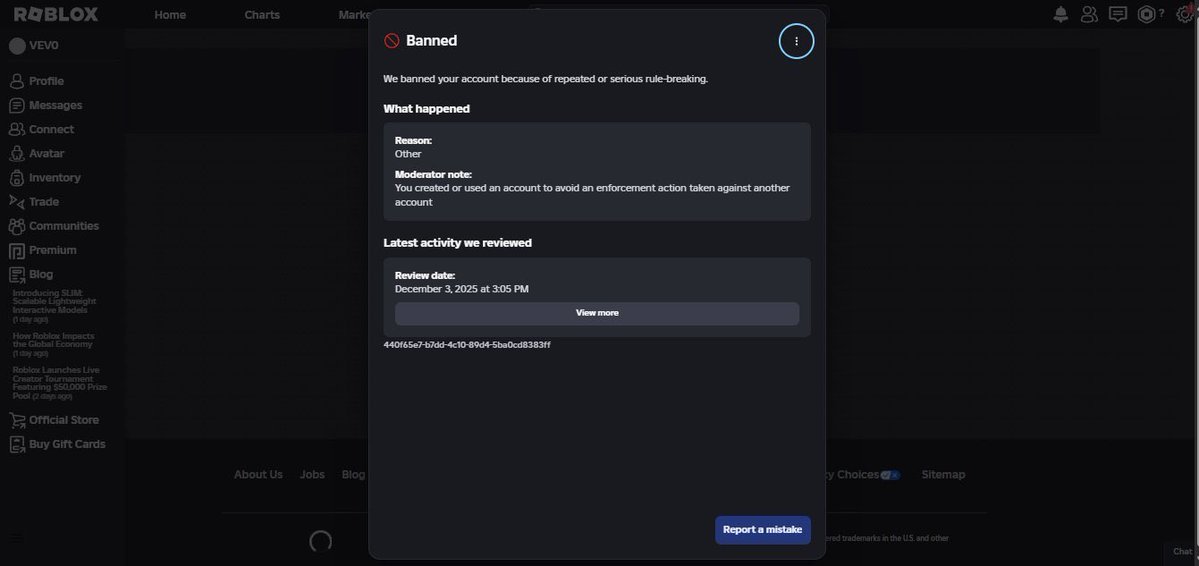Click the View more button

(x=597, y=314)
